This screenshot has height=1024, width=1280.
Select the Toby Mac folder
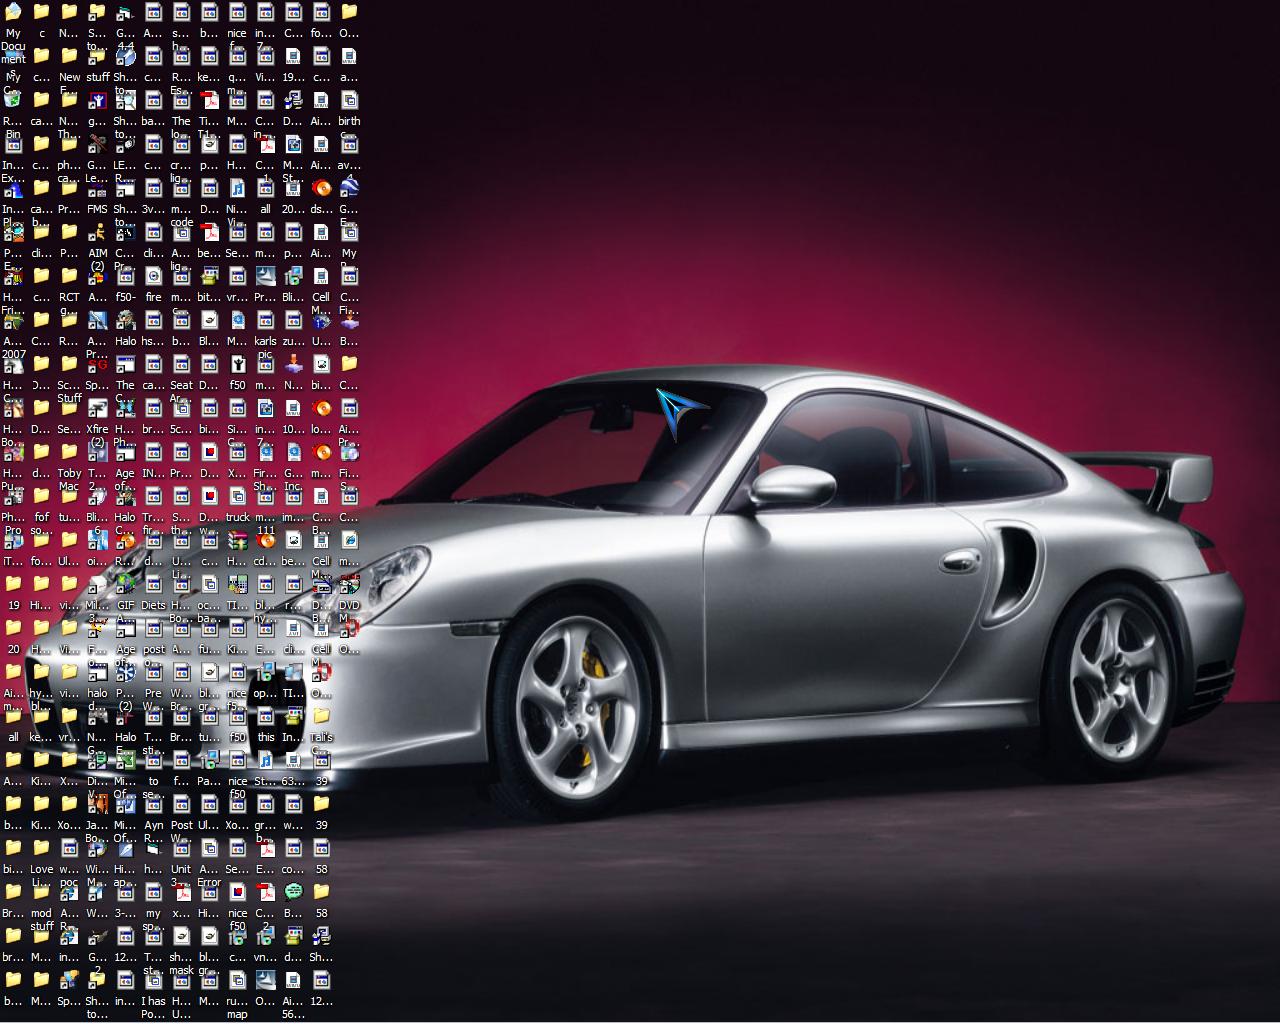coord(69,453)
